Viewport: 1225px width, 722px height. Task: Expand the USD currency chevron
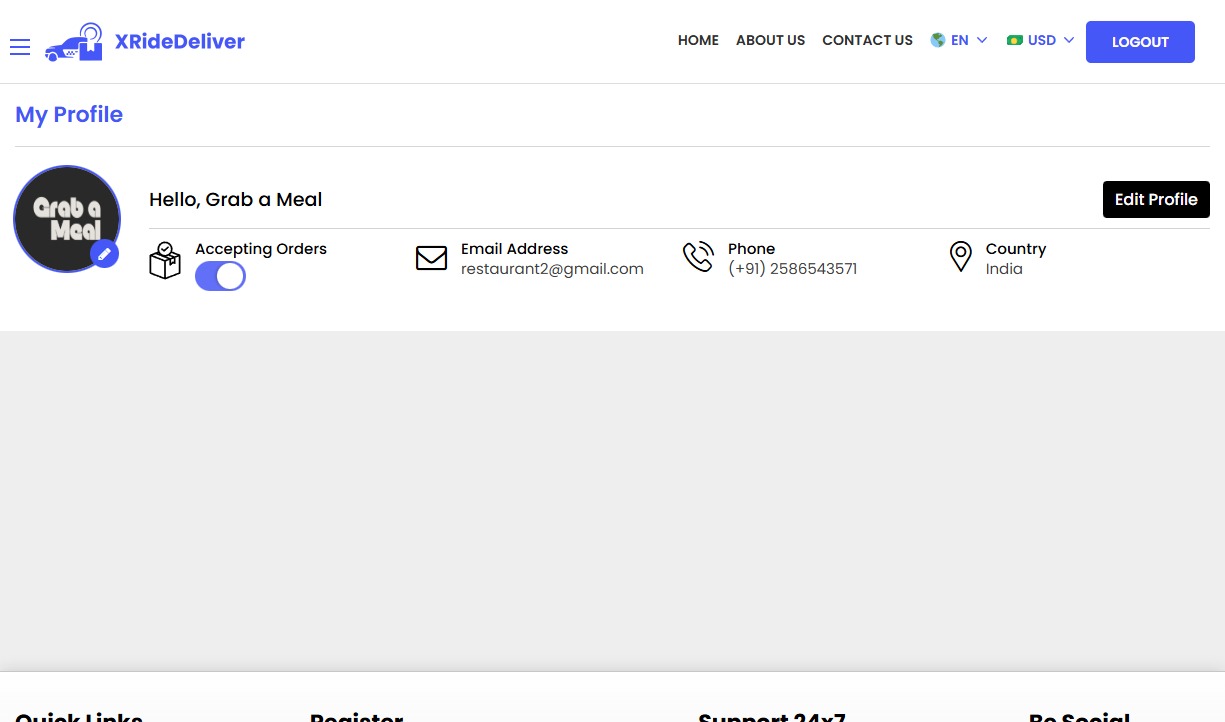1069,41
